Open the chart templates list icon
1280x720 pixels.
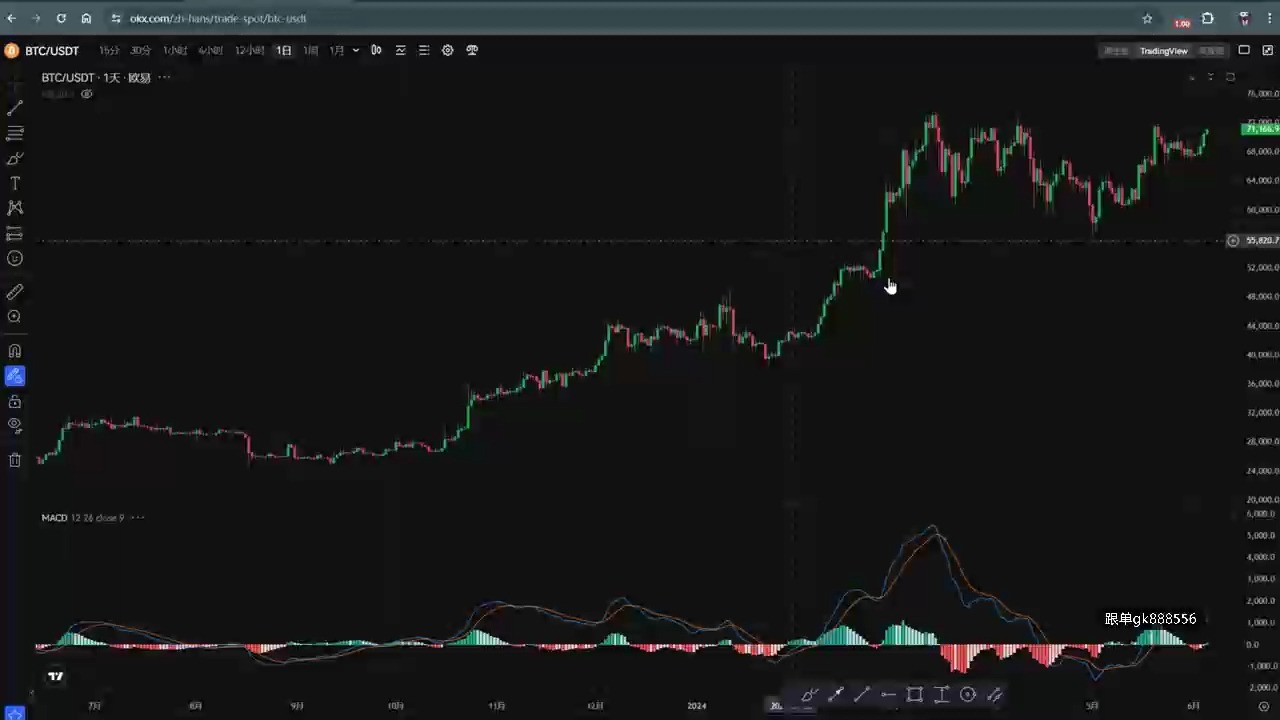tap(424, 50)
